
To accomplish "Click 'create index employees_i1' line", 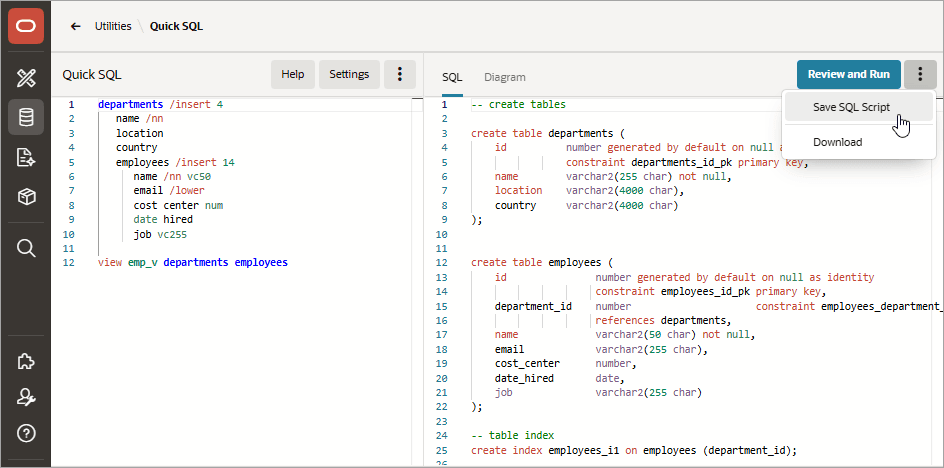I will 634,450.
